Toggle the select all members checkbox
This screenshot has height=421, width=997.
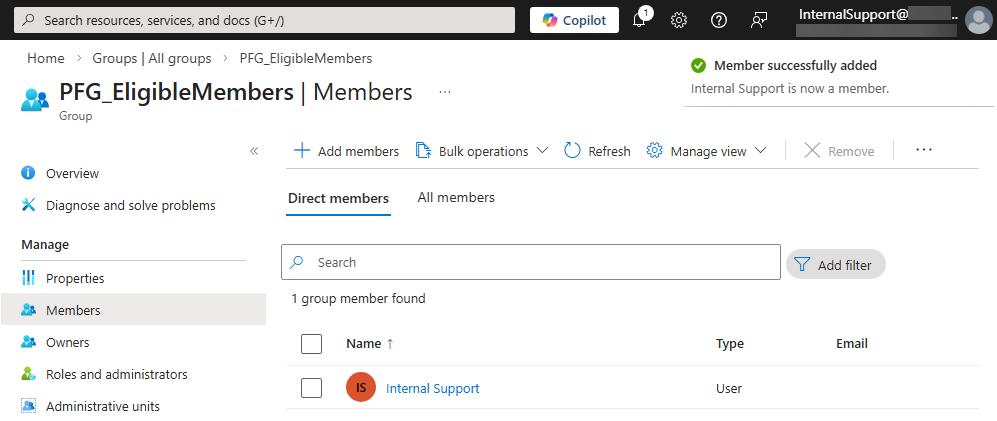[311, 344]
